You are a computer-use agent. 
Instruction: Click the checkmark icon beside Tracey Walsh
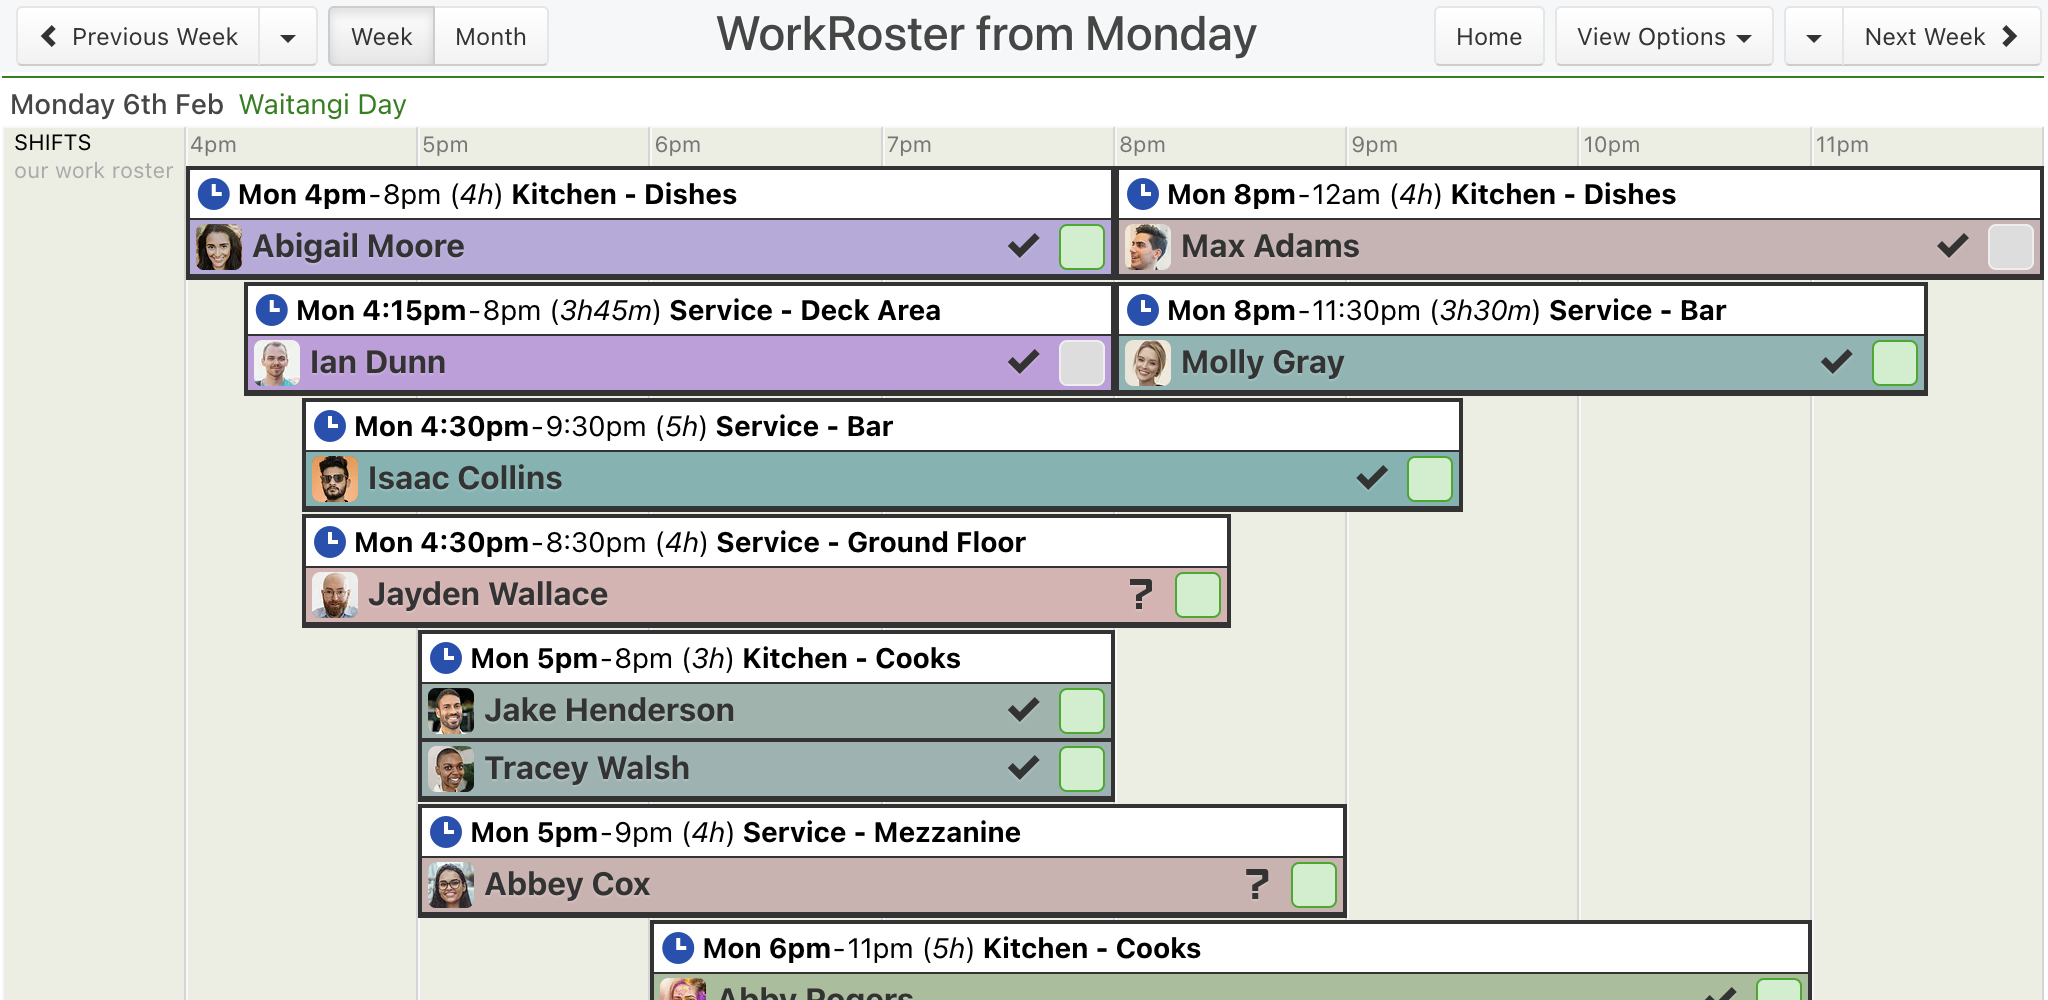click(x=1023, y=768)
